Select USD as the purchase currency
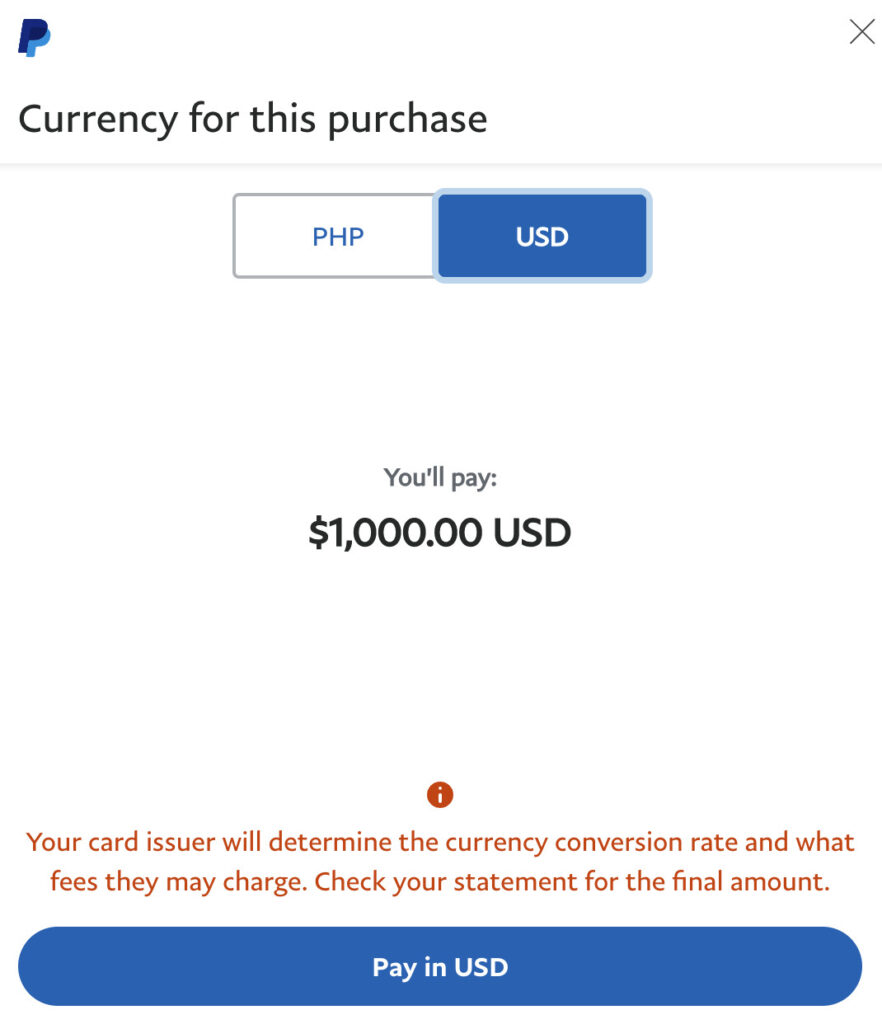Viewport: 882px width, 1024px height. pos(542,236)
